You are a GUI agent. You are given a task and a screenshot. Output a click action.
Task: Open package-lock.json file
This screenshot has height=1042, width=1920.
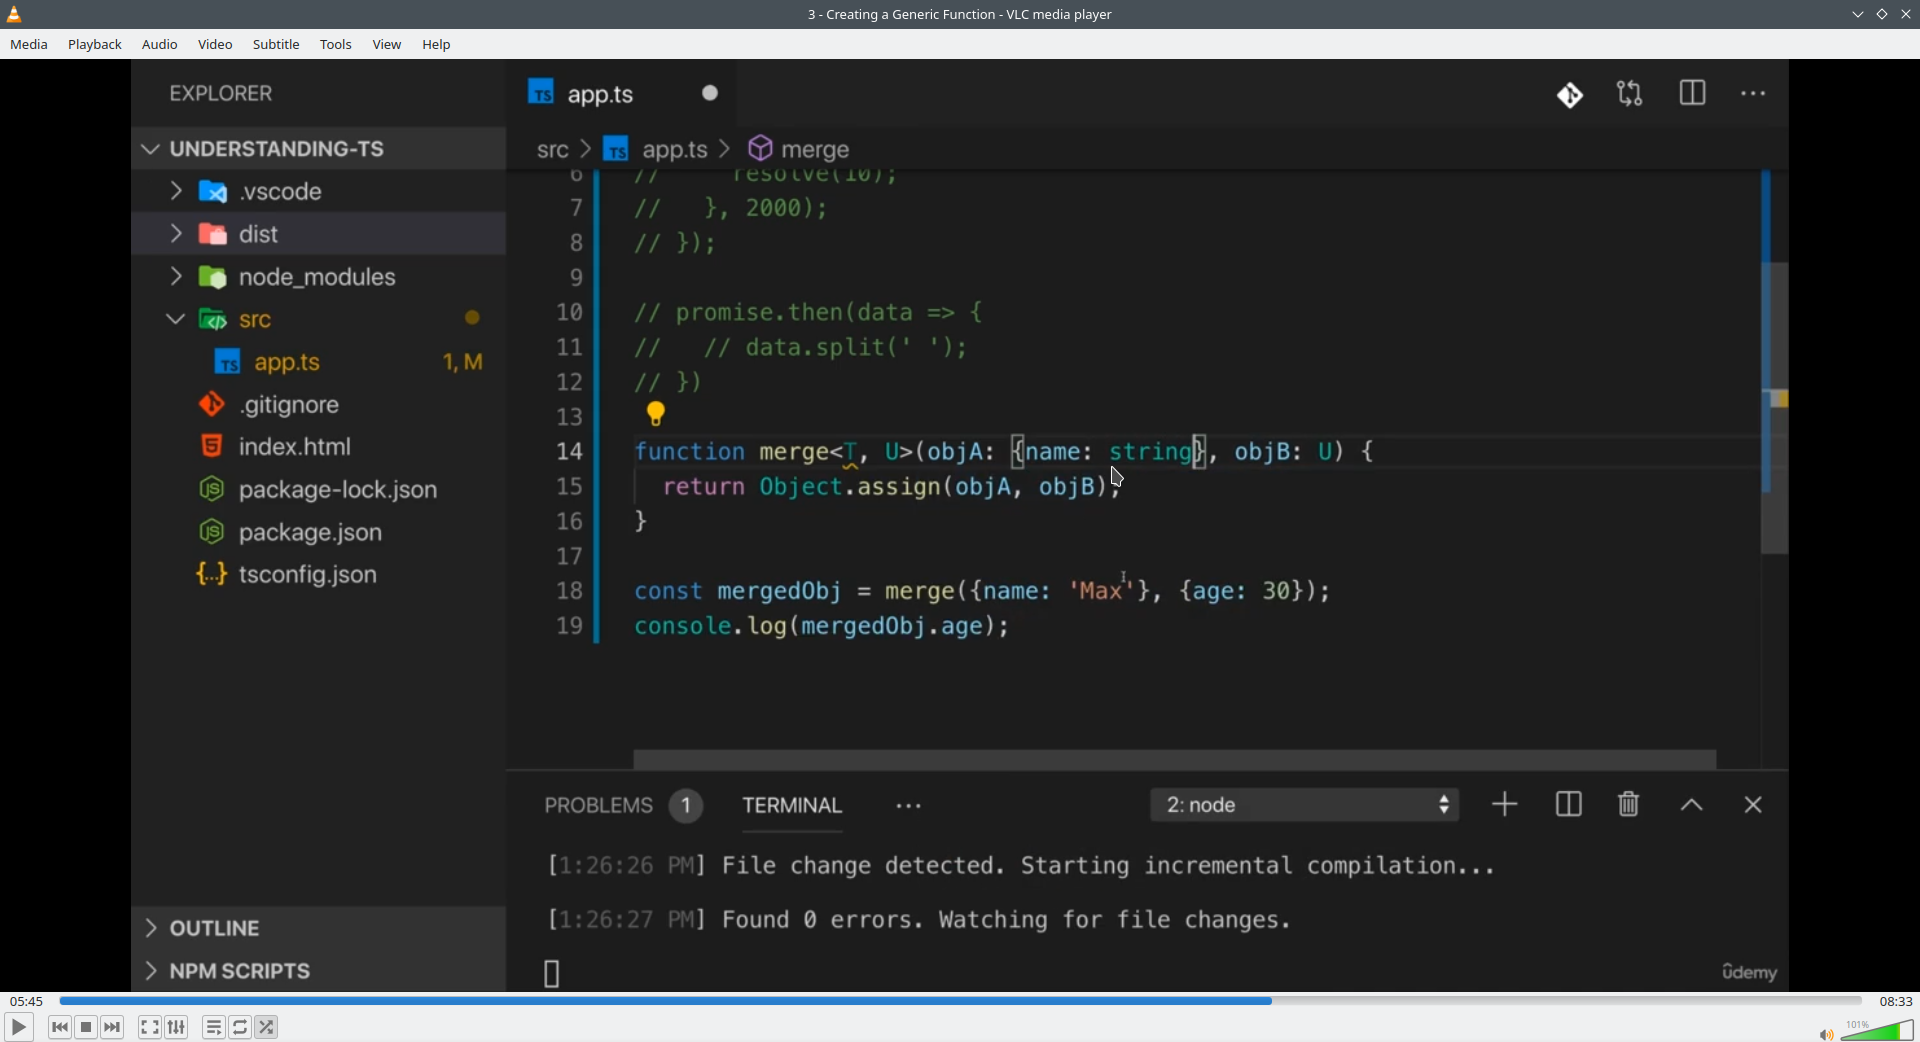[319, 490]
